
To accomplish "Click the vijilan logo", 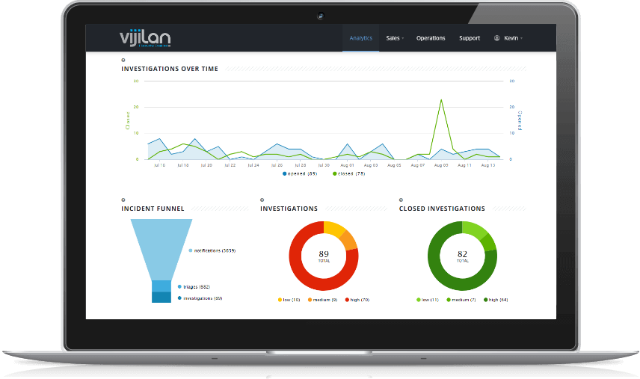I will click(145, 38).
